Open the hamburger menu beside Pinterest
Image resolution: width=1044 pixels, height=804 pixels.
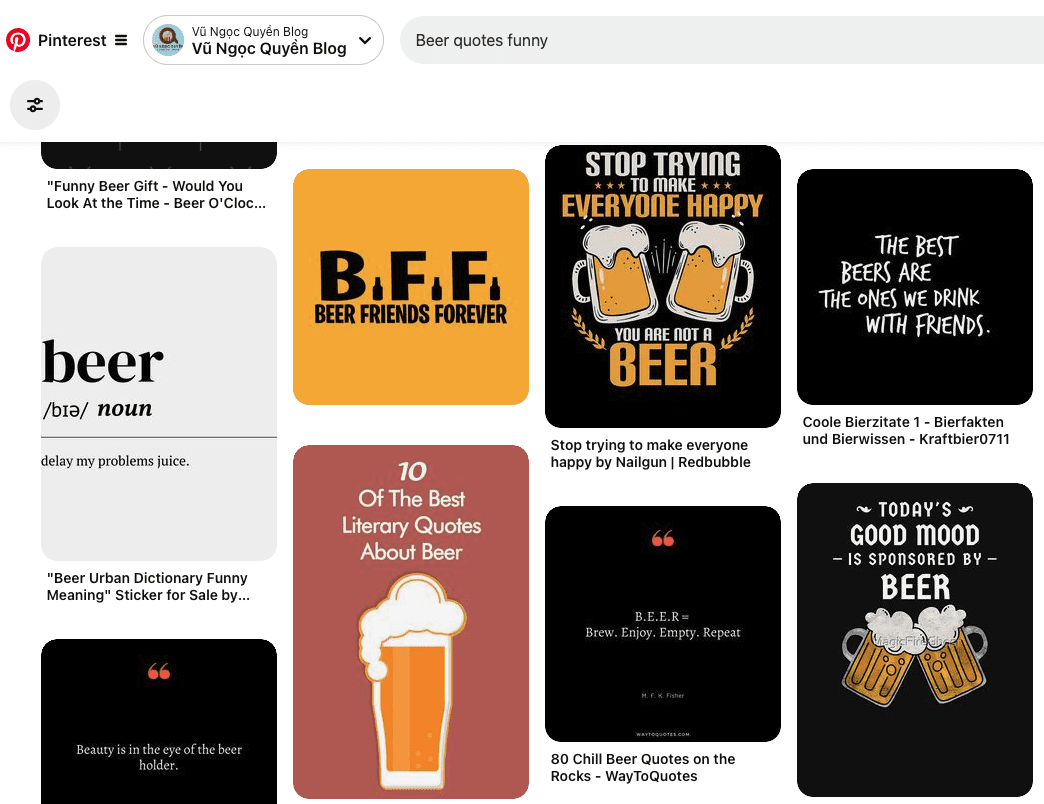pos(121,40)
